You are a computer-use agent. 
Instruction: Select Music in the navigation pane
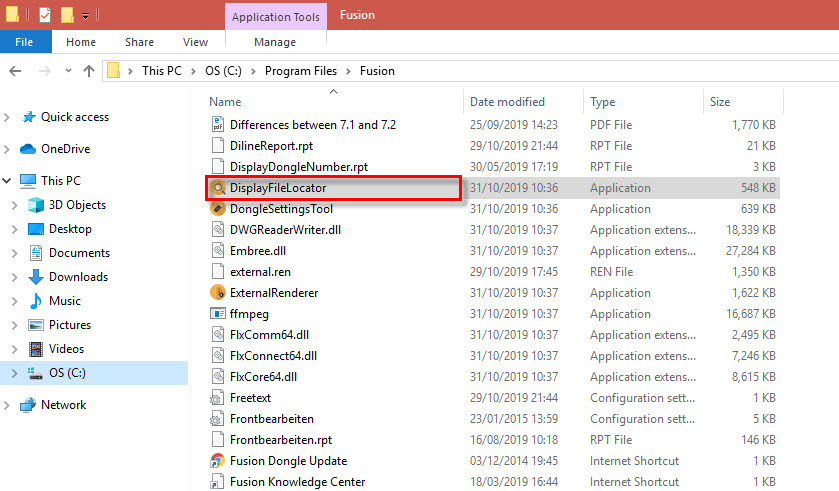[65, 301]
